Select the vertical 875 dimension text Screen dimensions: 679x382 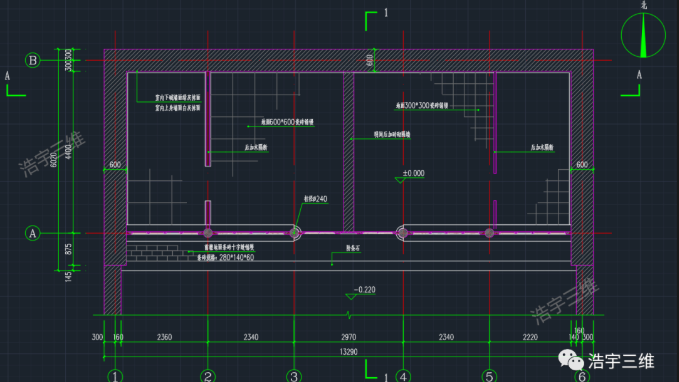(x=68, y=249)
